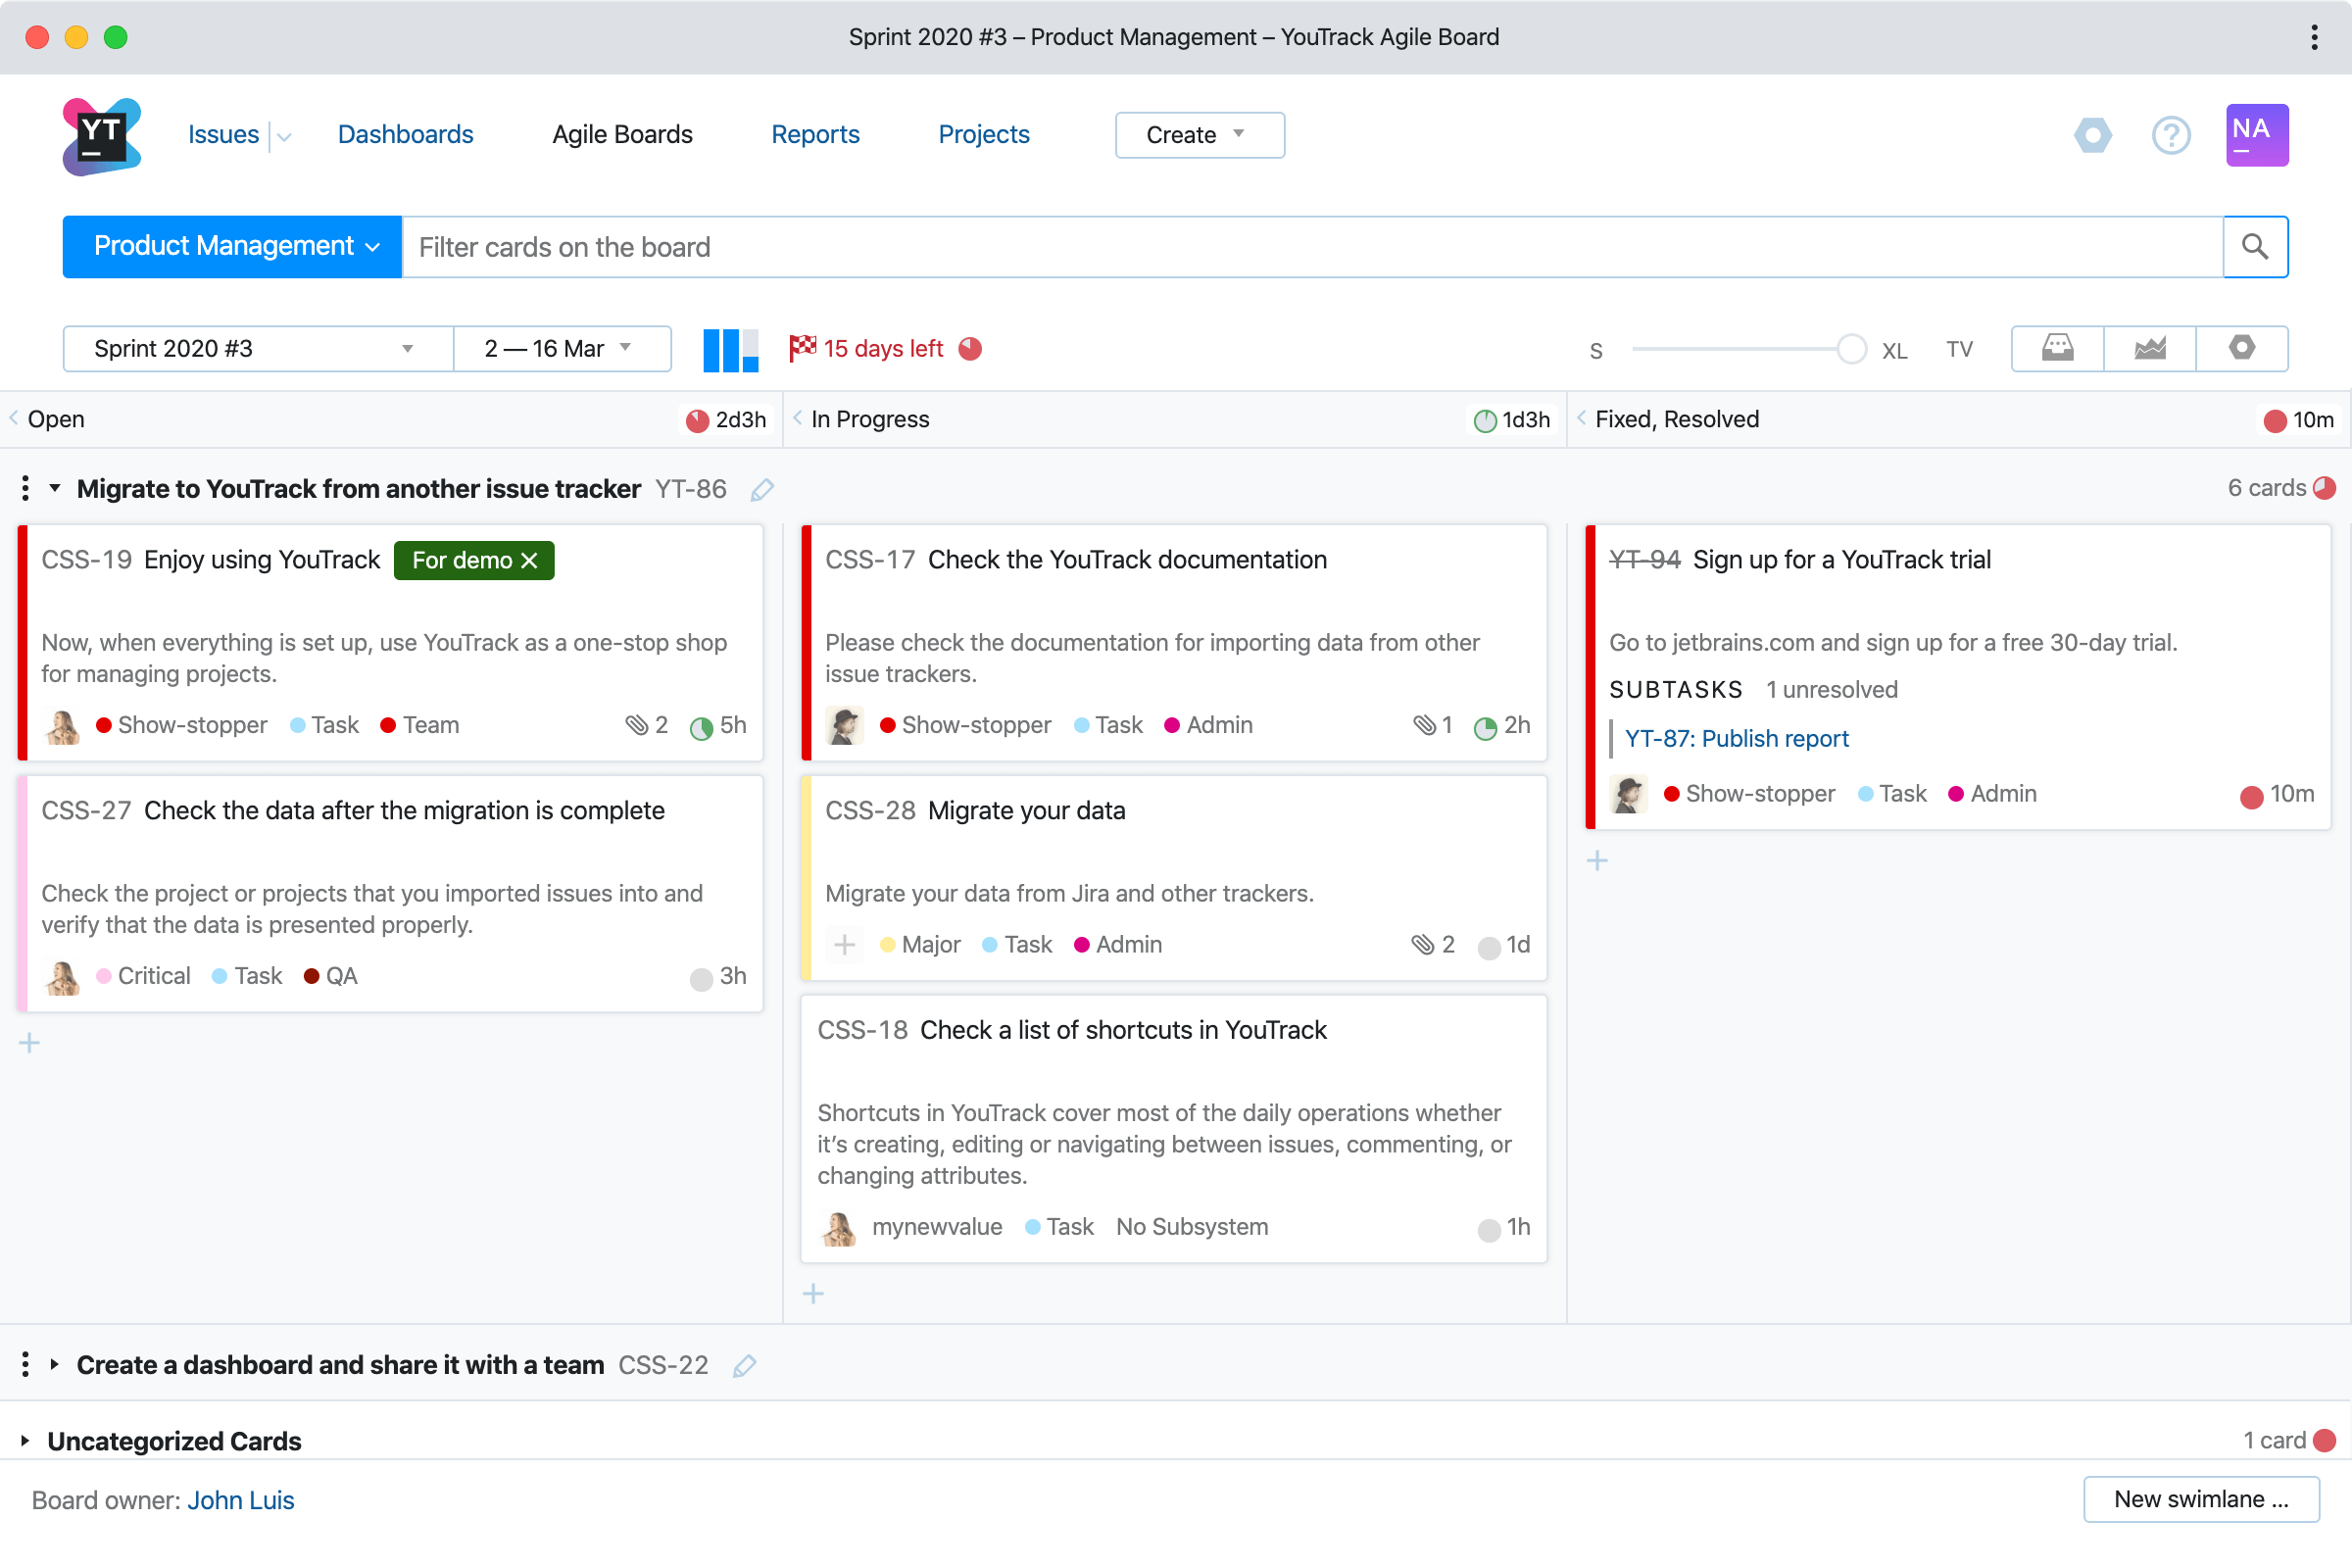Click the column layout bars icon near the sprint selector
The image size is (2352, 1568).
(x=729, y=348)
